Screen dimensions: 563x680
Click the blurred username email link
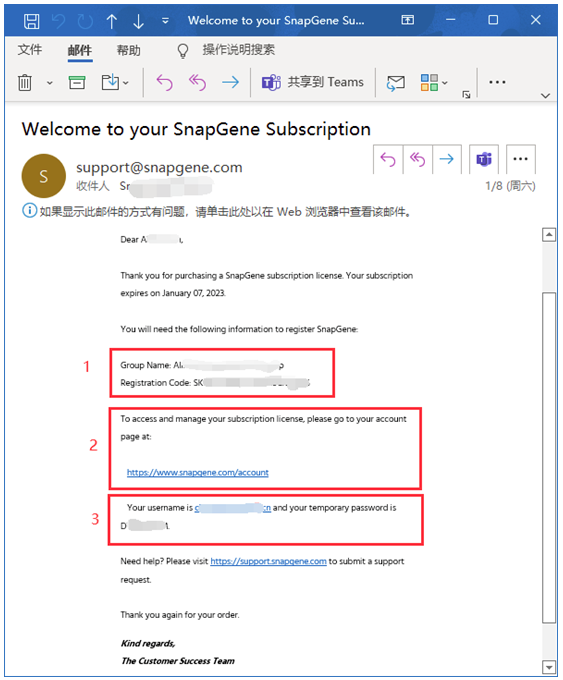[233, 508]
